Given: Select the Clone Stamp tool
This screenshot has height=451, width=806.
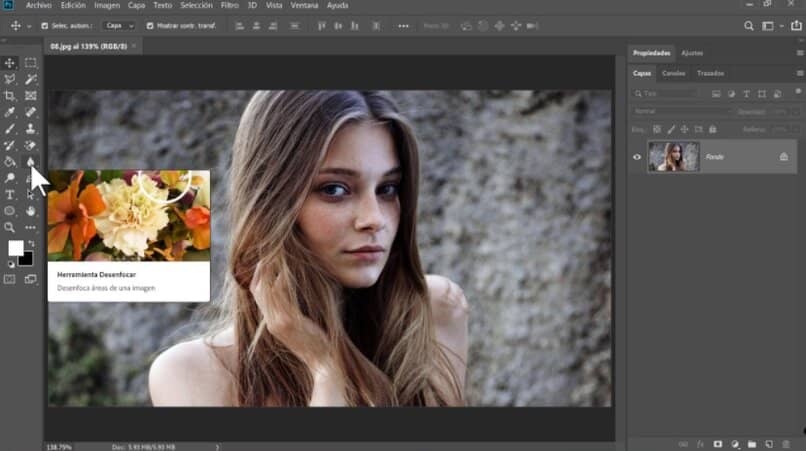Looking at the screenshot, I should pyautogui.click(x=30, y=129).
